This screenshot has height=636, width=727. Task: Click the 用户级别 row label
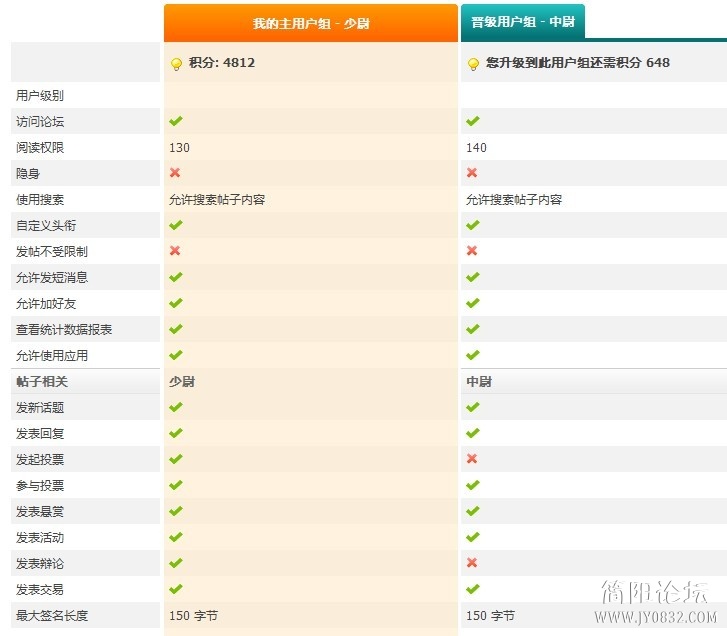point(40,95)
